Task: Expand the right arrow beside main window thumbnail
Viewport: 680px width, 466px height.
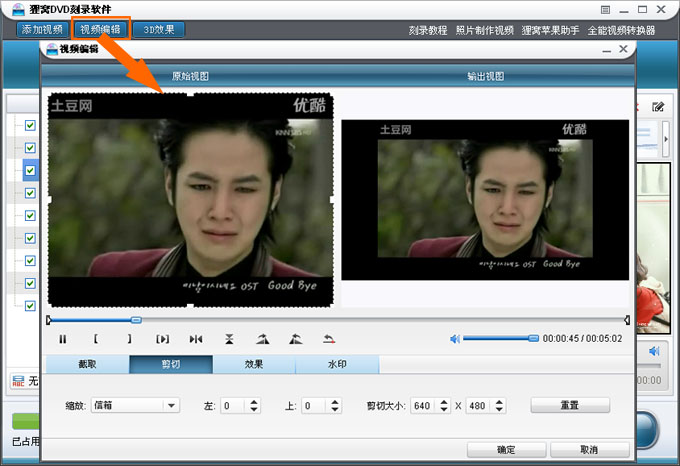Action: (666, 139)
